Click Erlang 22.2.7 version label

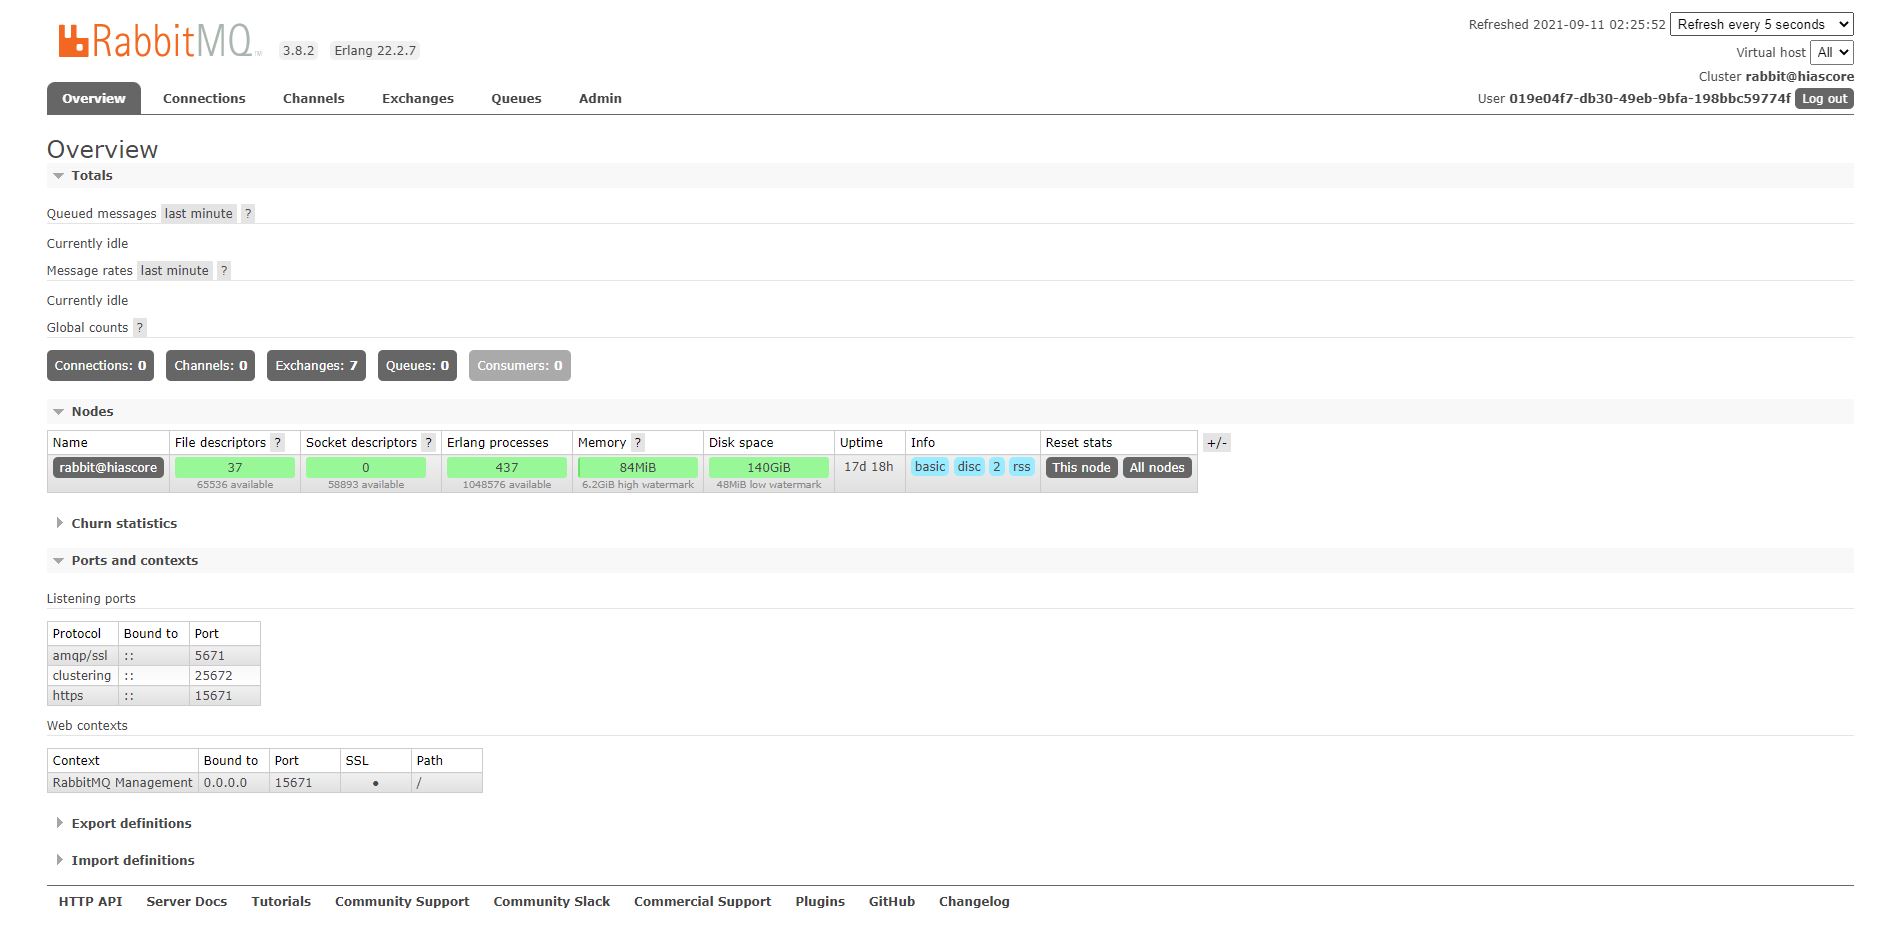click(x=375, y=50)
